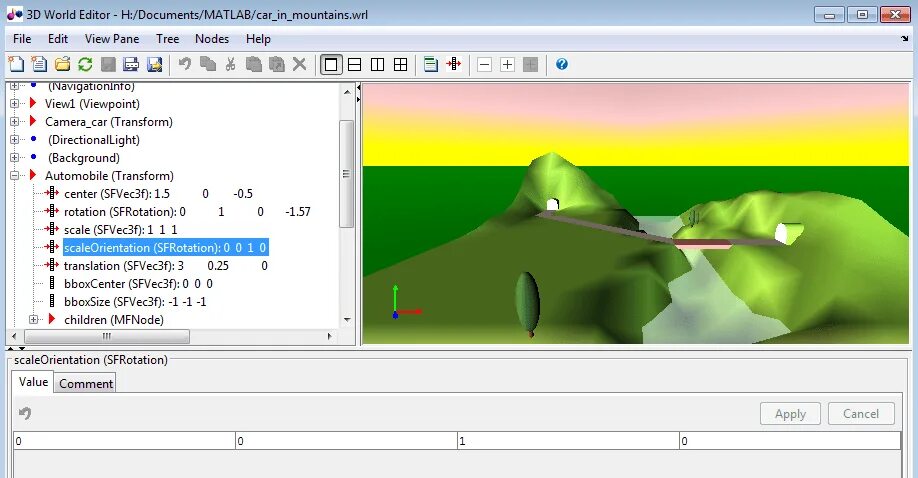This screenshot has width=918, height=478.
Task: Undo the last edit in toolbar
Action: [x=185, y=64]
